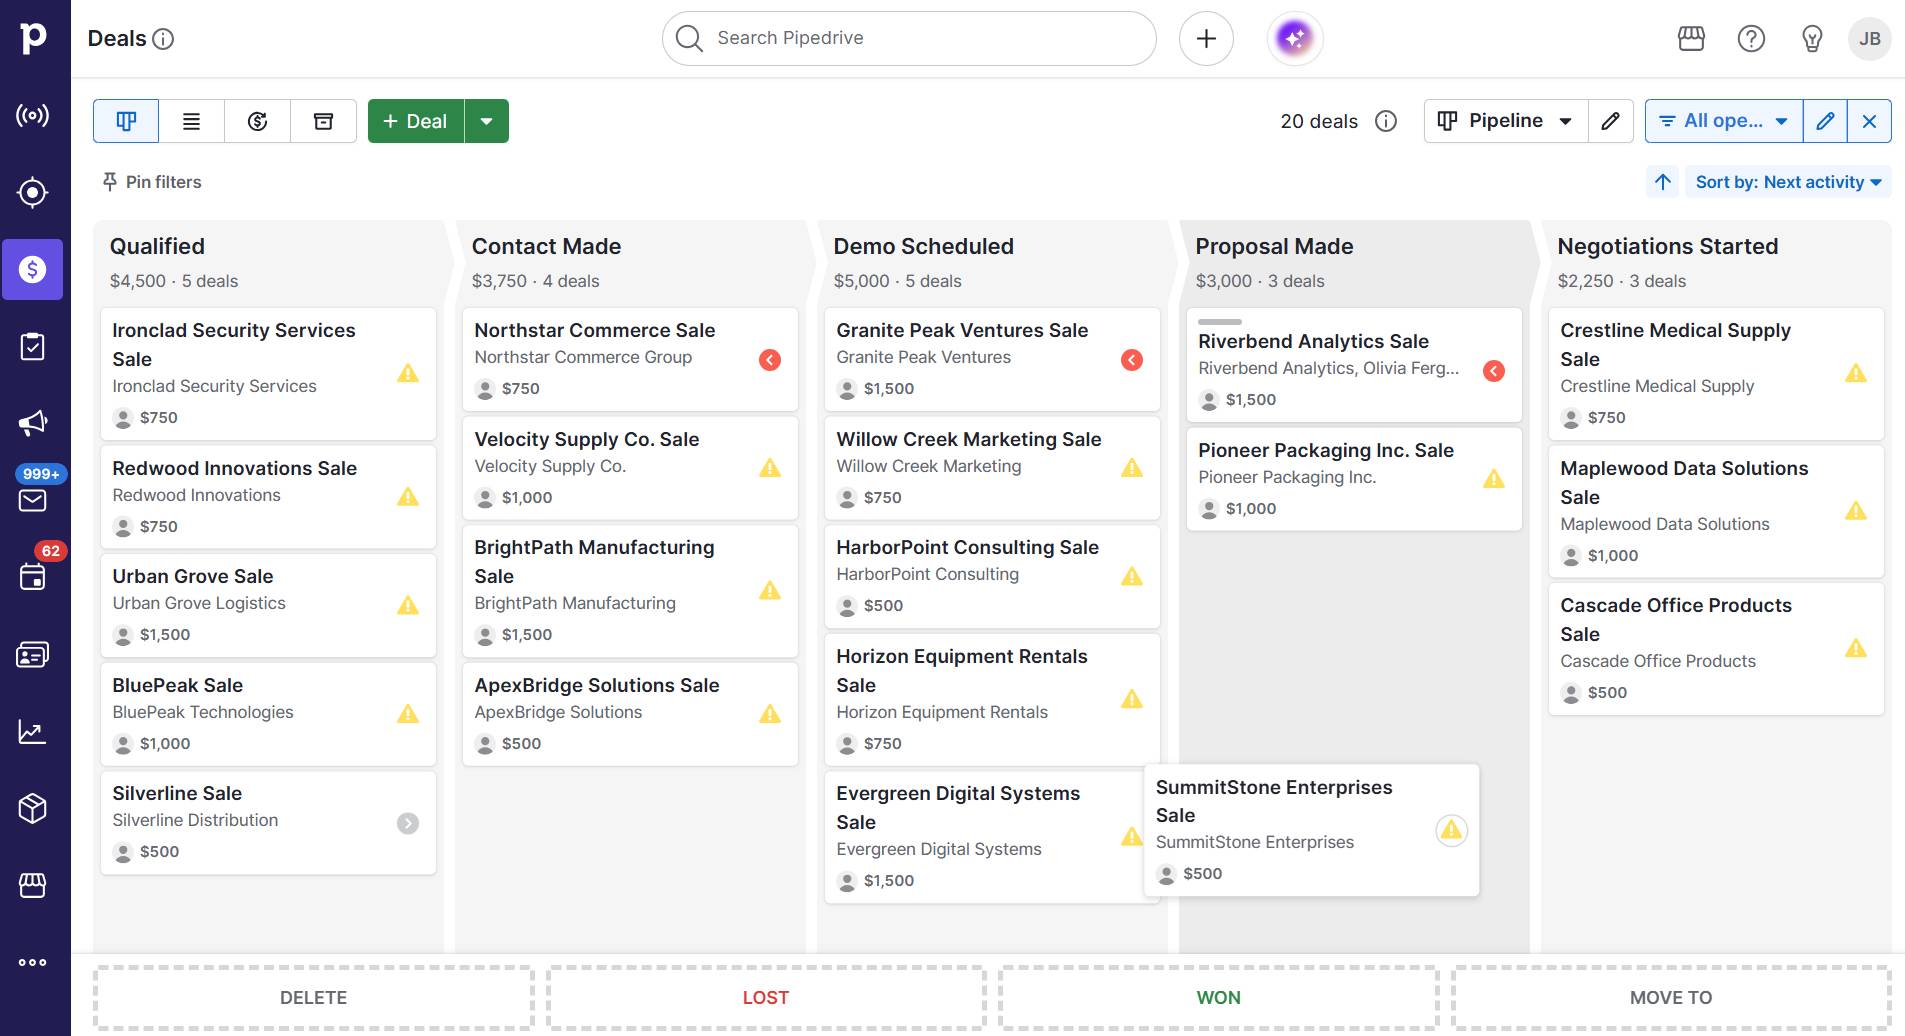1905x1036 pixels.
Task: Switch to list view
Action: [x=191, y=121]
